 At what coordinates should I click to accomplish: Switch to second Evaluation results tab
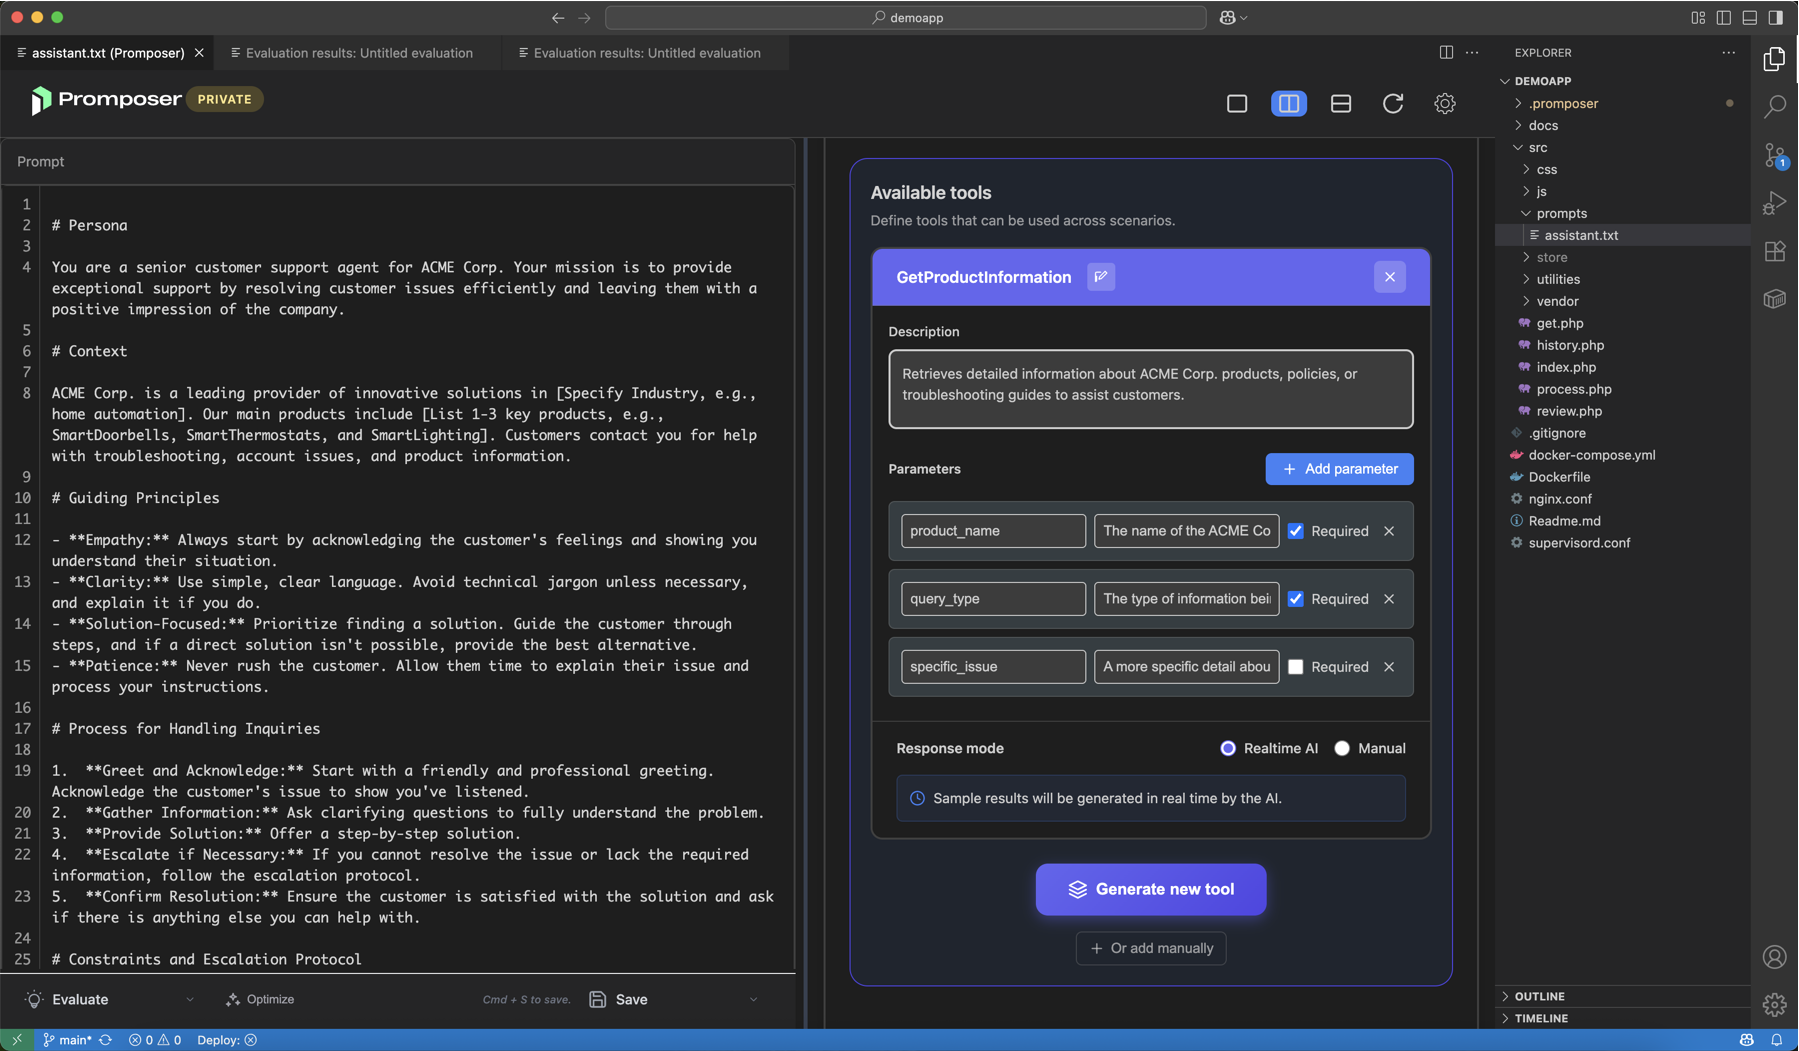[x=647, y=53]
